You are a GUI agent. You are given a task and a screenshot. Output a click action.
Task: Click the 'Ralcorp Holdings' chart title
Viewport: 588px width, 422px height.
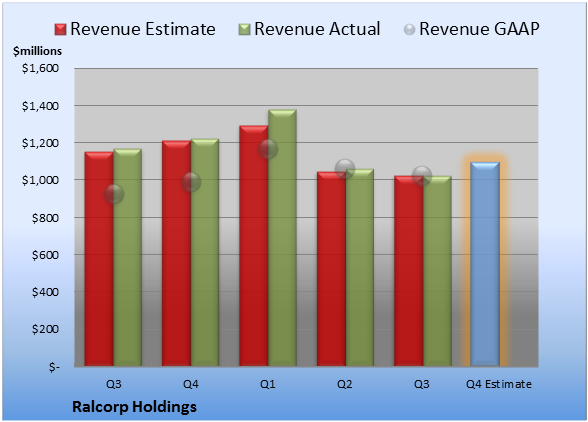[134, 407]
